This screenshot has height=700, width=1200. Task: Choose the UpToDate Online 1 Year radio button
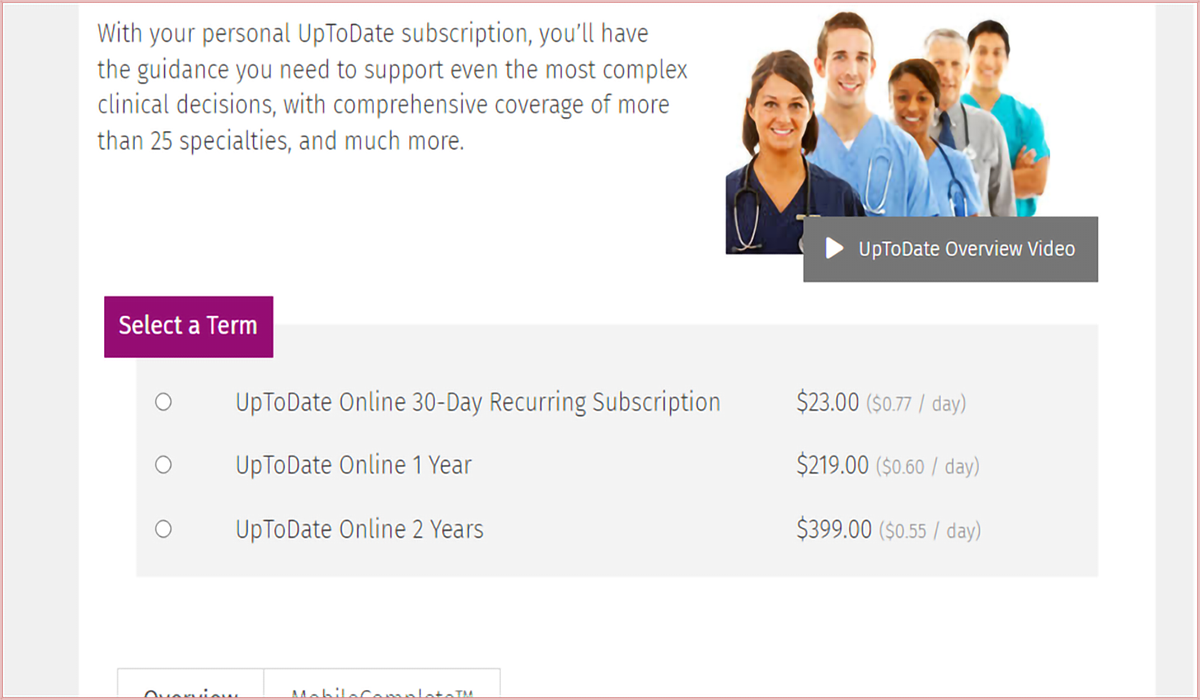pos(163,465)
